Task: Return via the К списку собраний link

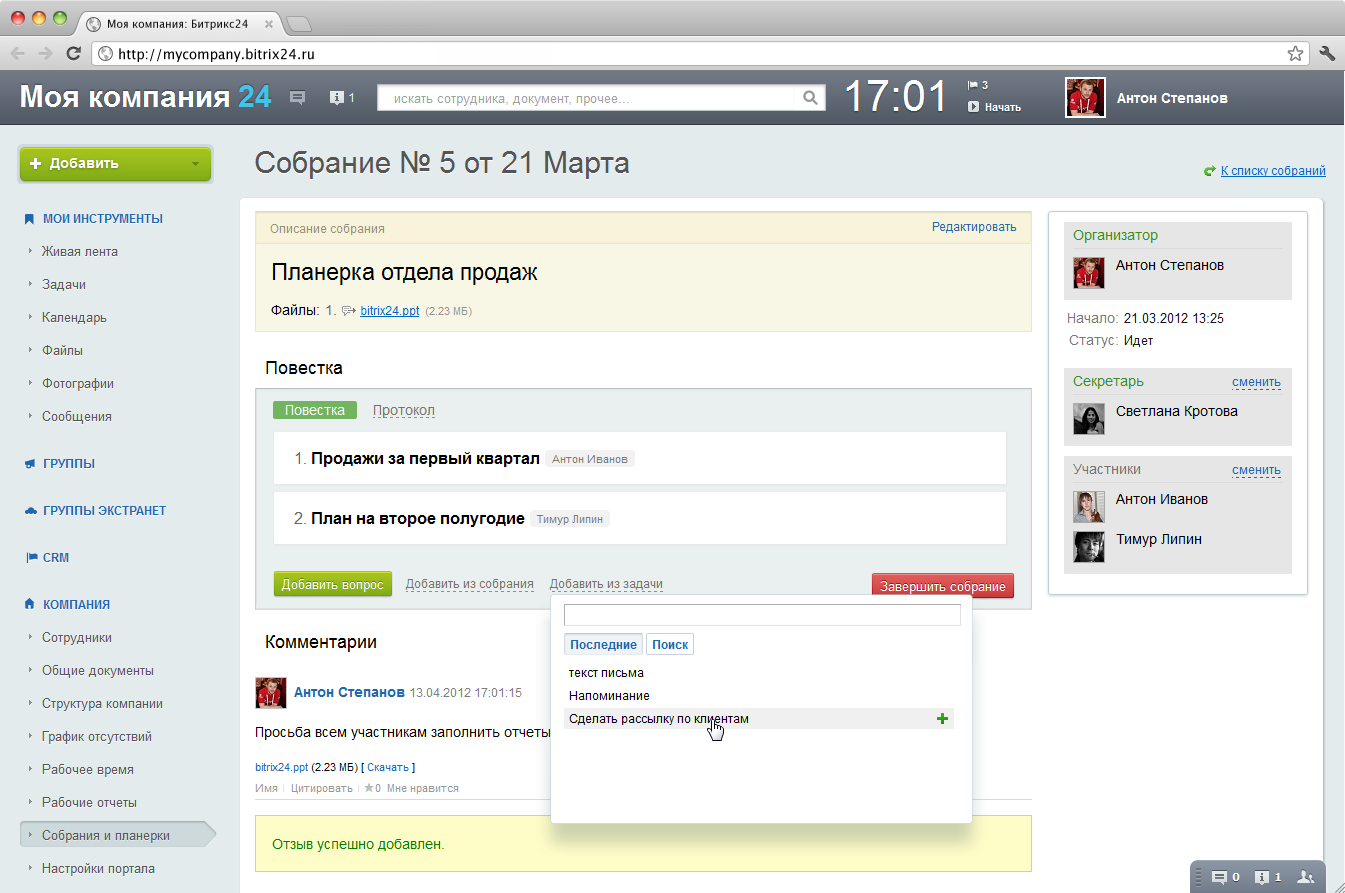Action: coord(1273,171)
